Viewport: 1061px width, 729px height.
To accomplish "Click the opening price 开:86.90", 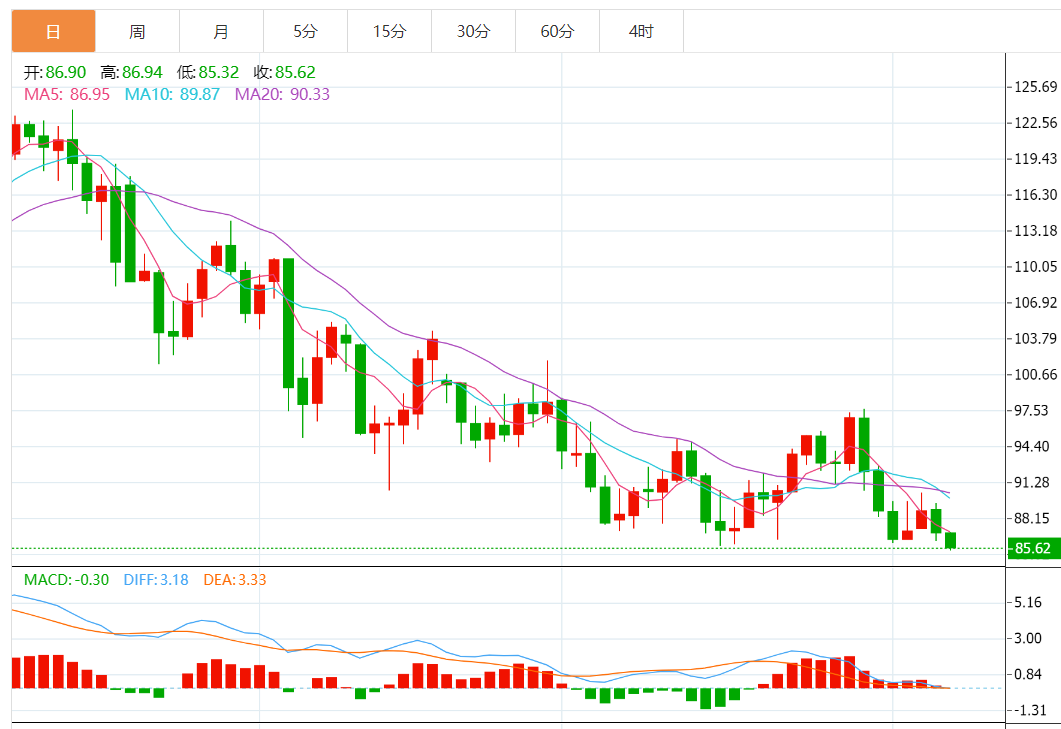I will pos(55,72).
